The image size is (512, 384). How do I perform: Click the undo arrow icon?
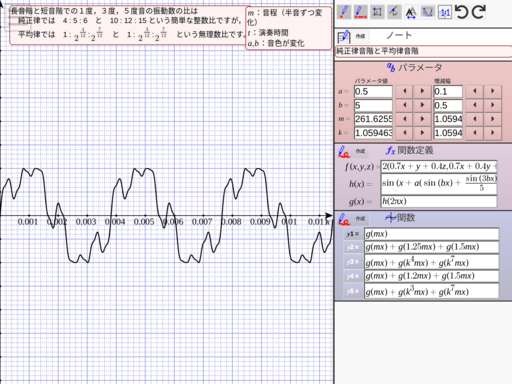tap(462, 12)
